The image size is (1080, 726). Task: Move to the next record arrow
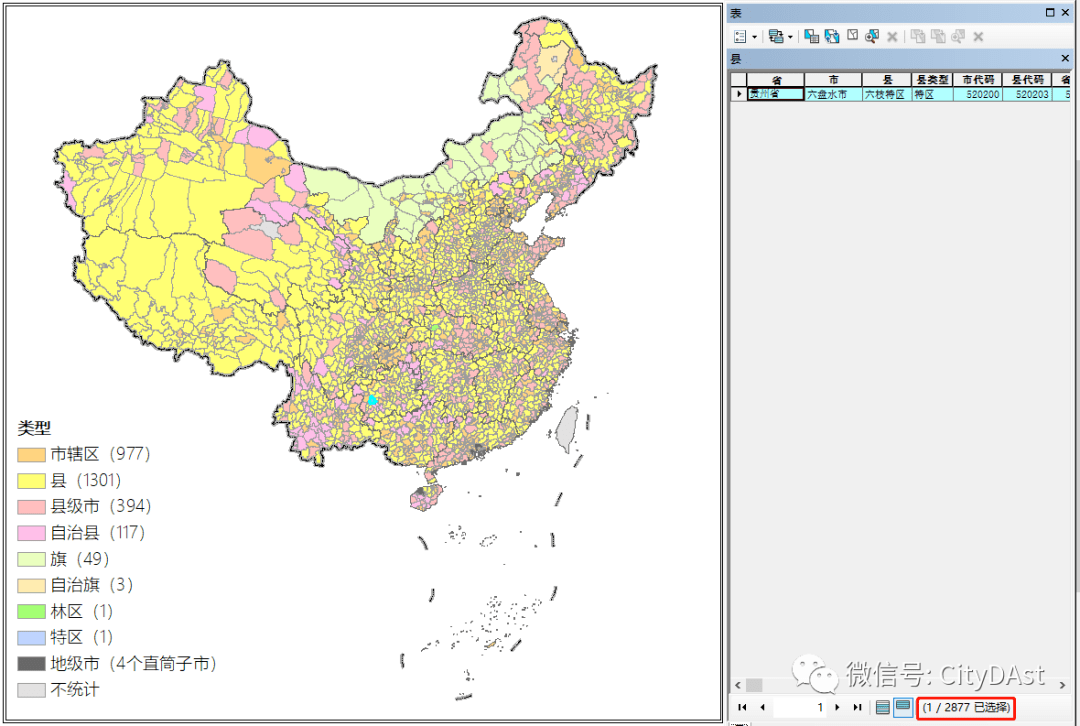pyautogui.click(x=838, y=707)
